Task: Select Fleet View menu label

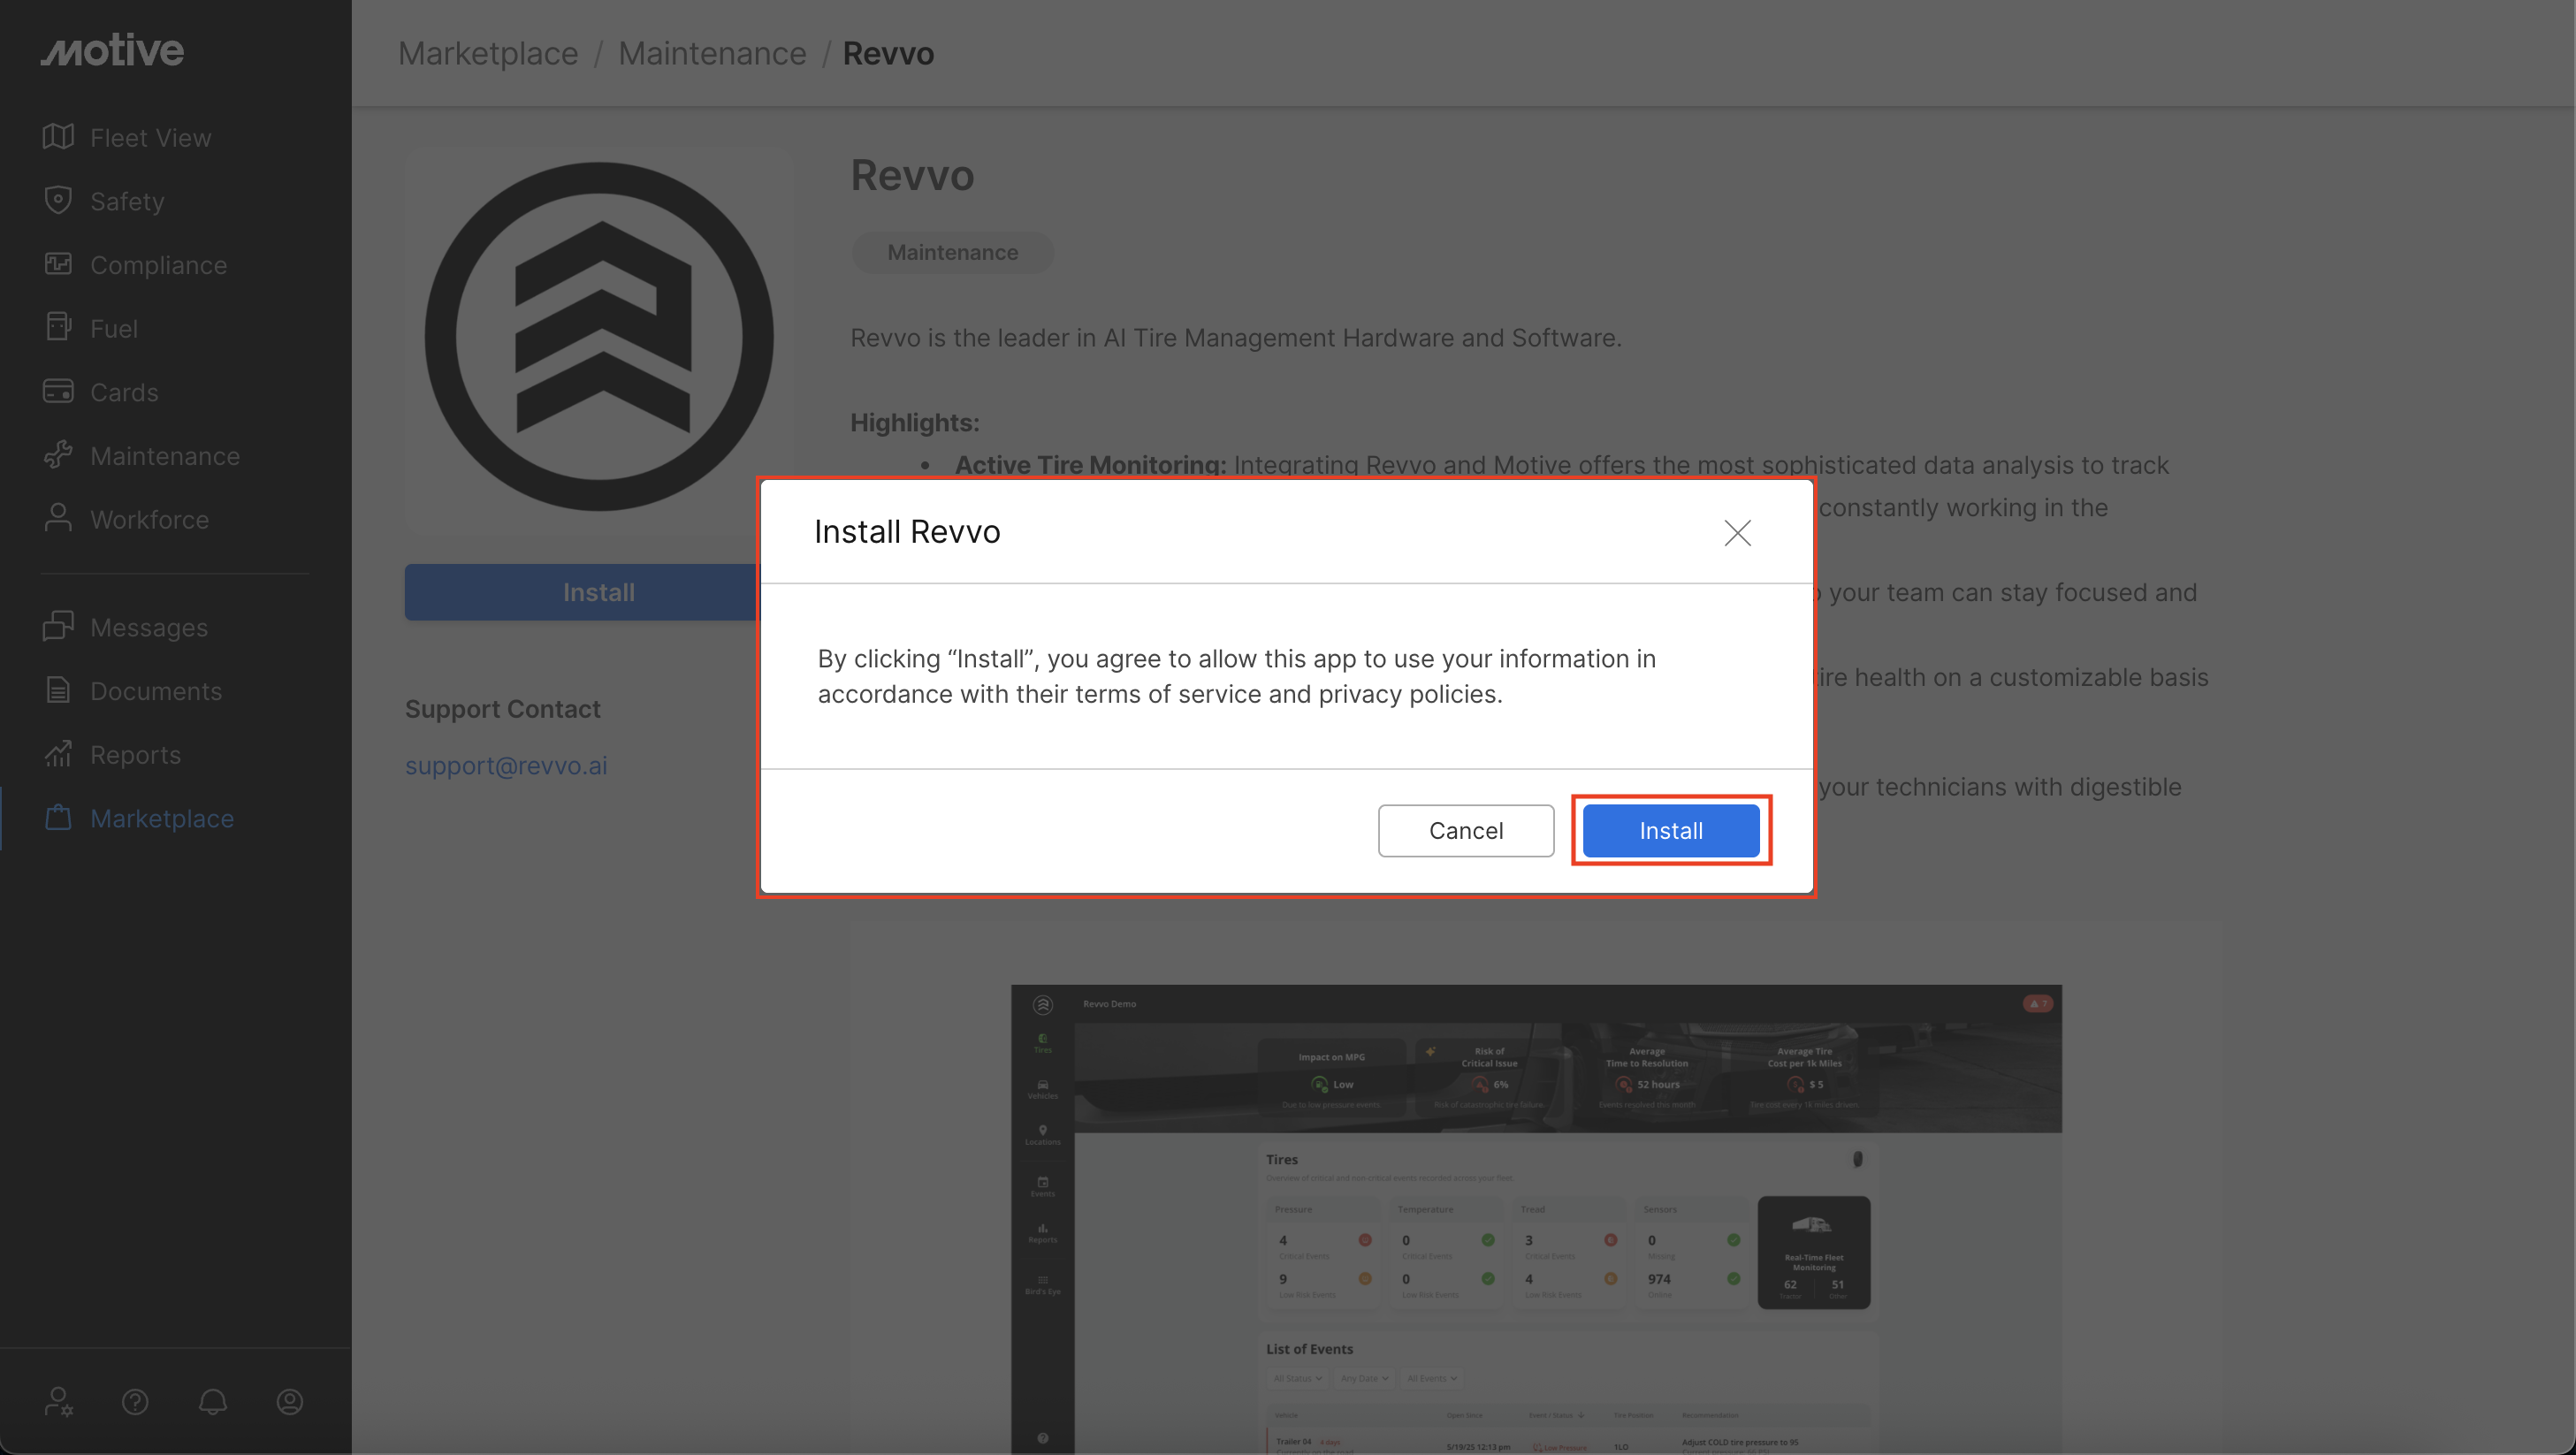Action: tap(151, 138)
